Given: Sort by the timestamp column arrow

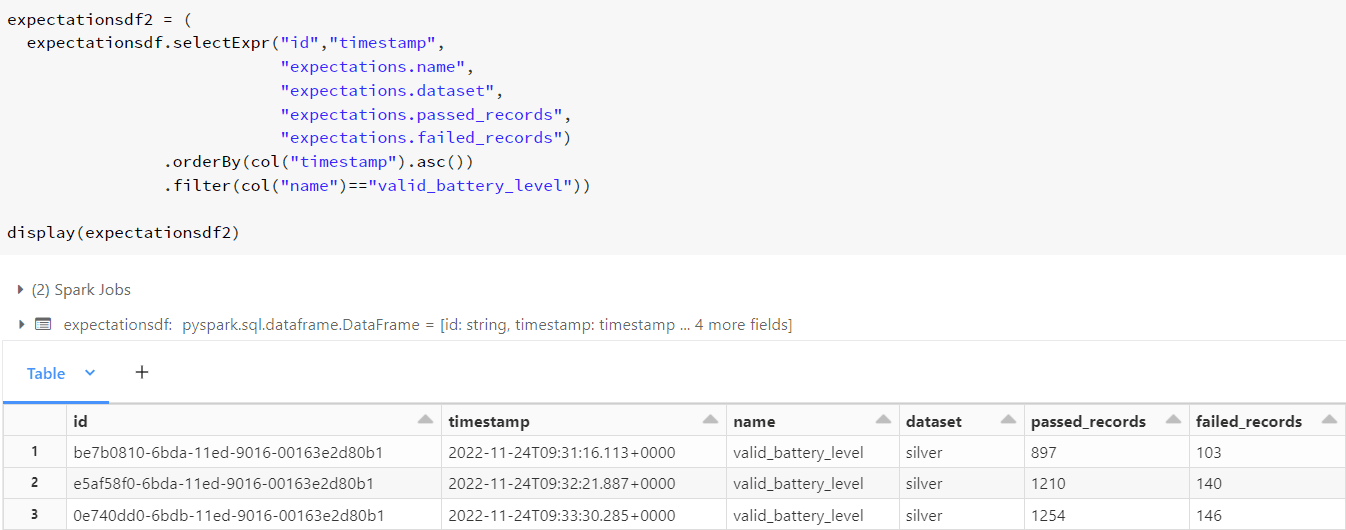Looking at the screenshot, I should 710,421.
